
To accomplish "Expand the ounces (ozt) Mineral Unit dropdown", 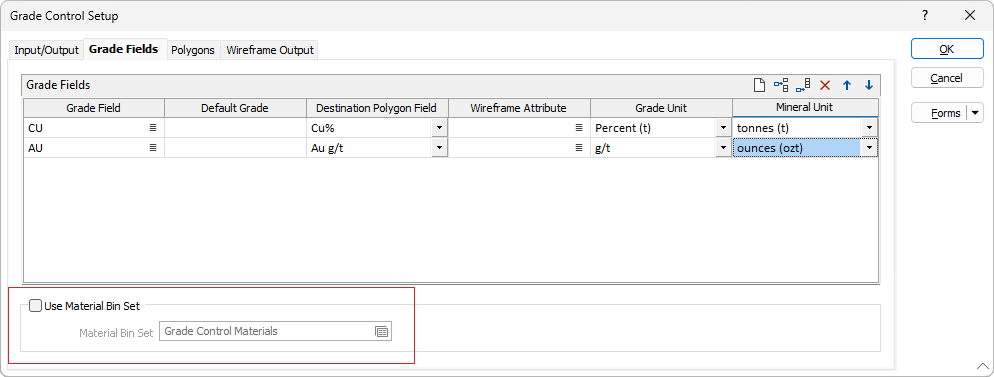I will 869,148.
